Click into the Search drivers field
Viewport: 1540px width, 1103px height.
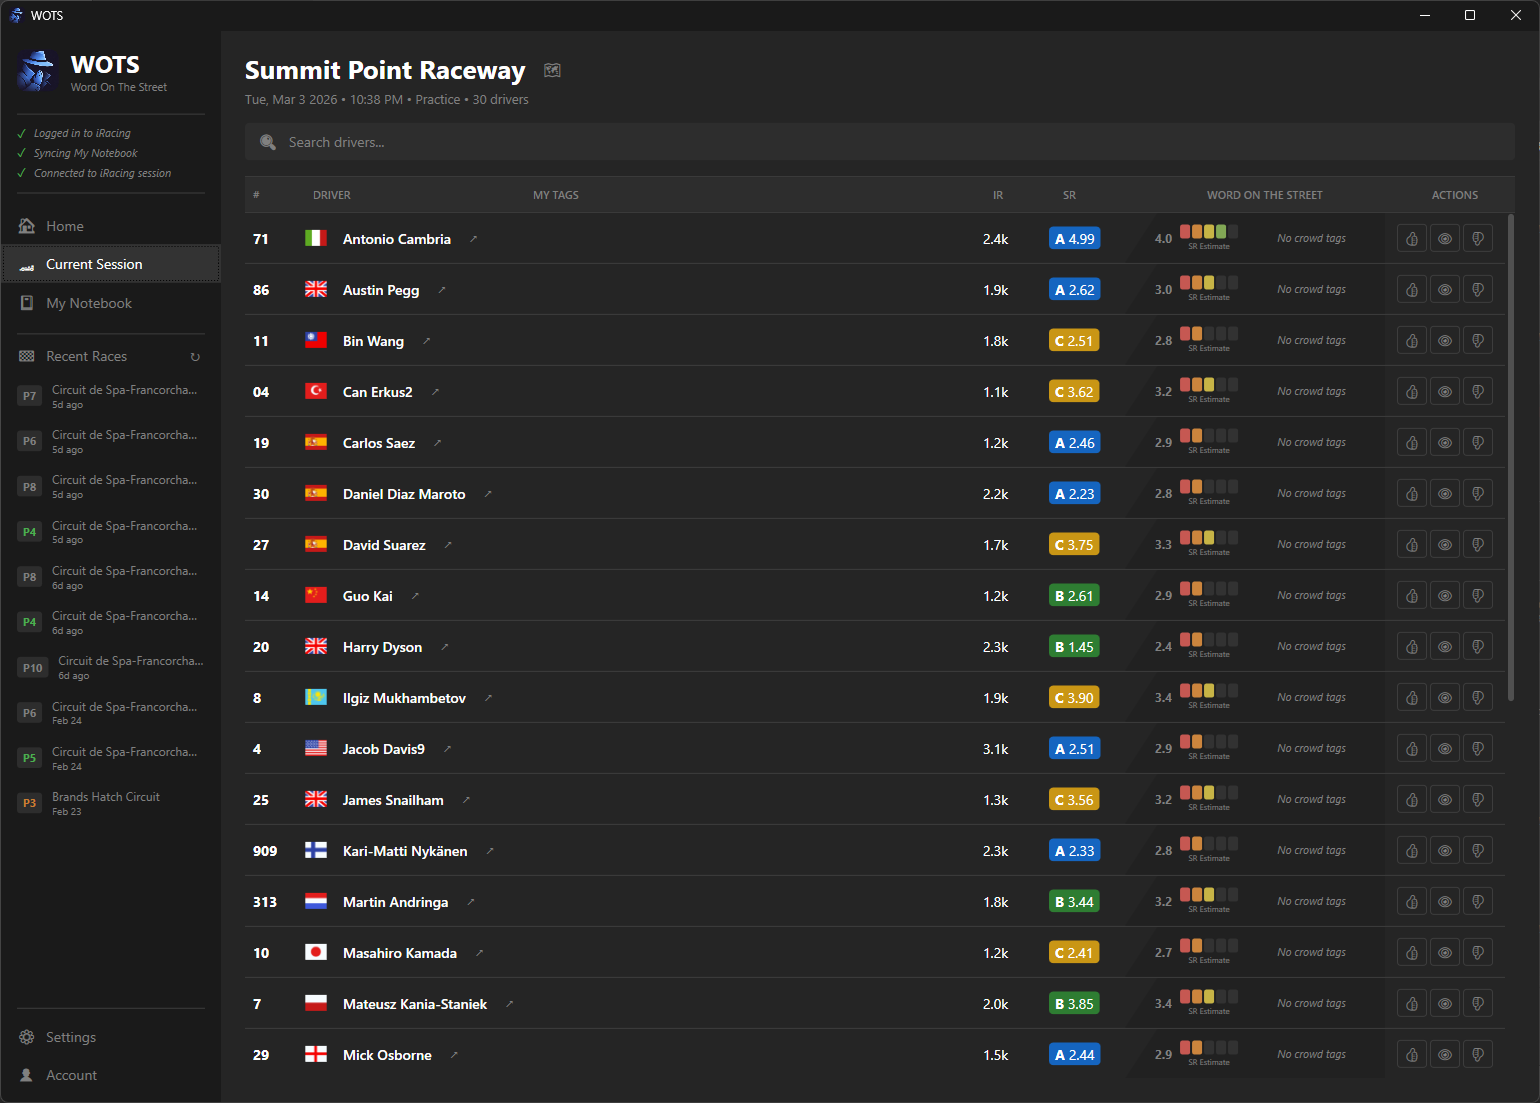click(x=880, y=142)
